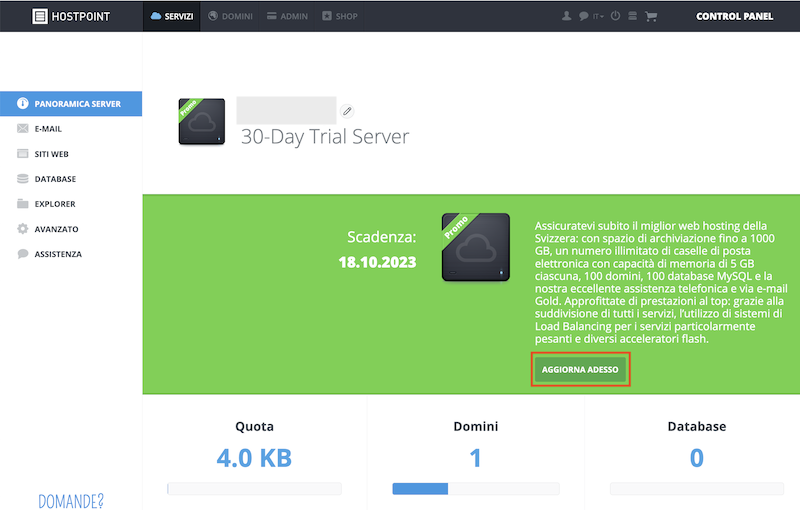Image resolution: width=800 pixels, height=510 pixels.
Task: Click the Quota usage progress bar
Action: pyautogui.click(x=254, y=489)
